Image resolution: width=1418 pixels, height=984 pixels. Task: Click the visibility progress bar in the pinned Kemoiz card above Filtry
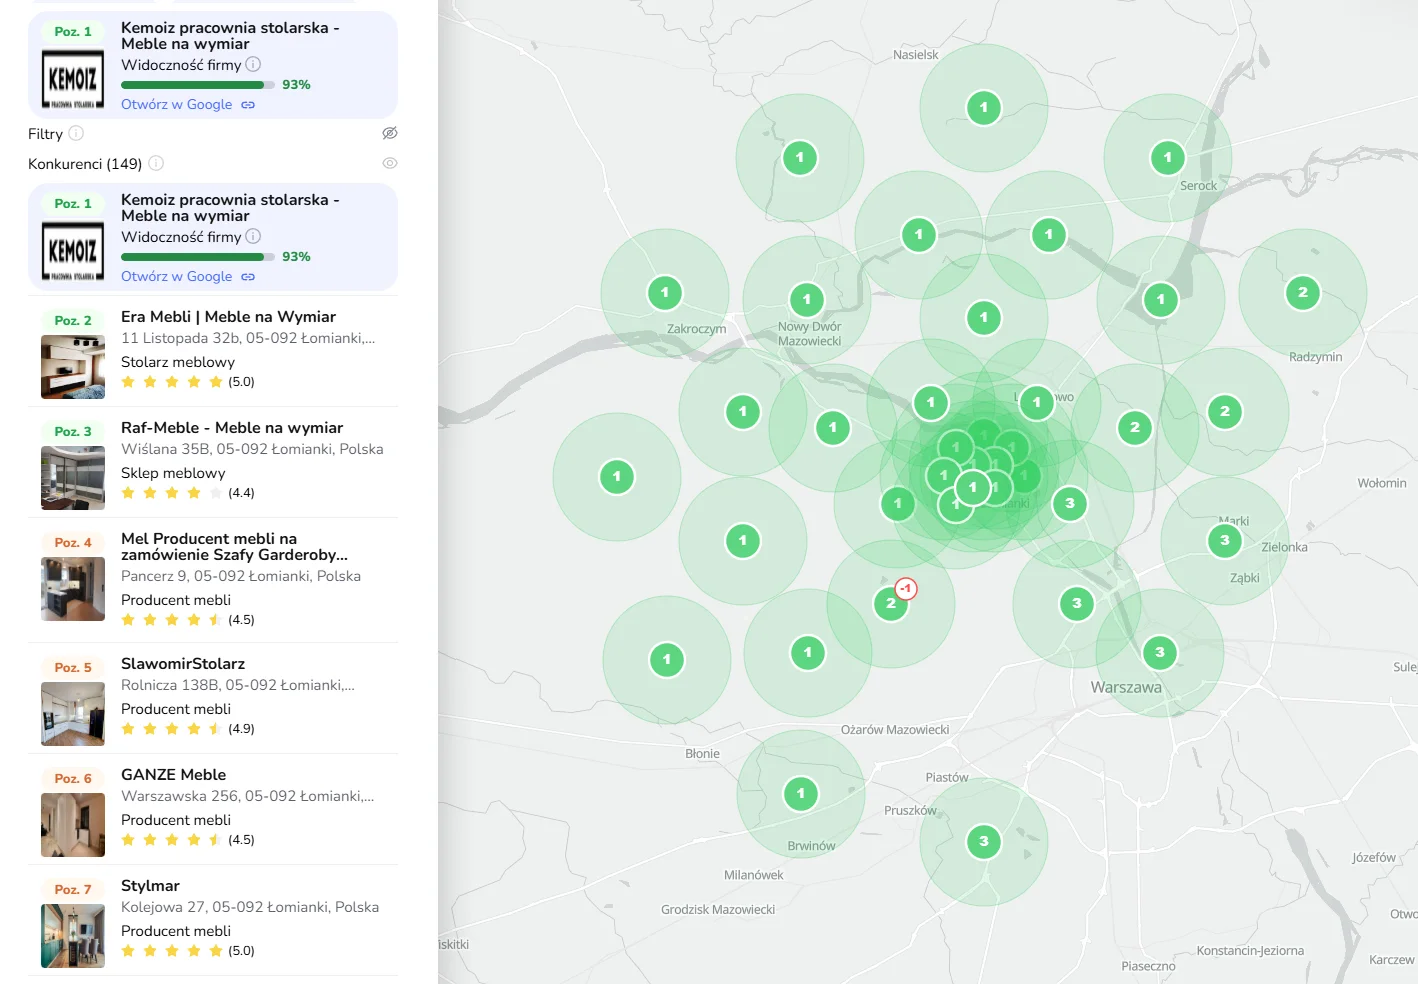click(198, 85)
